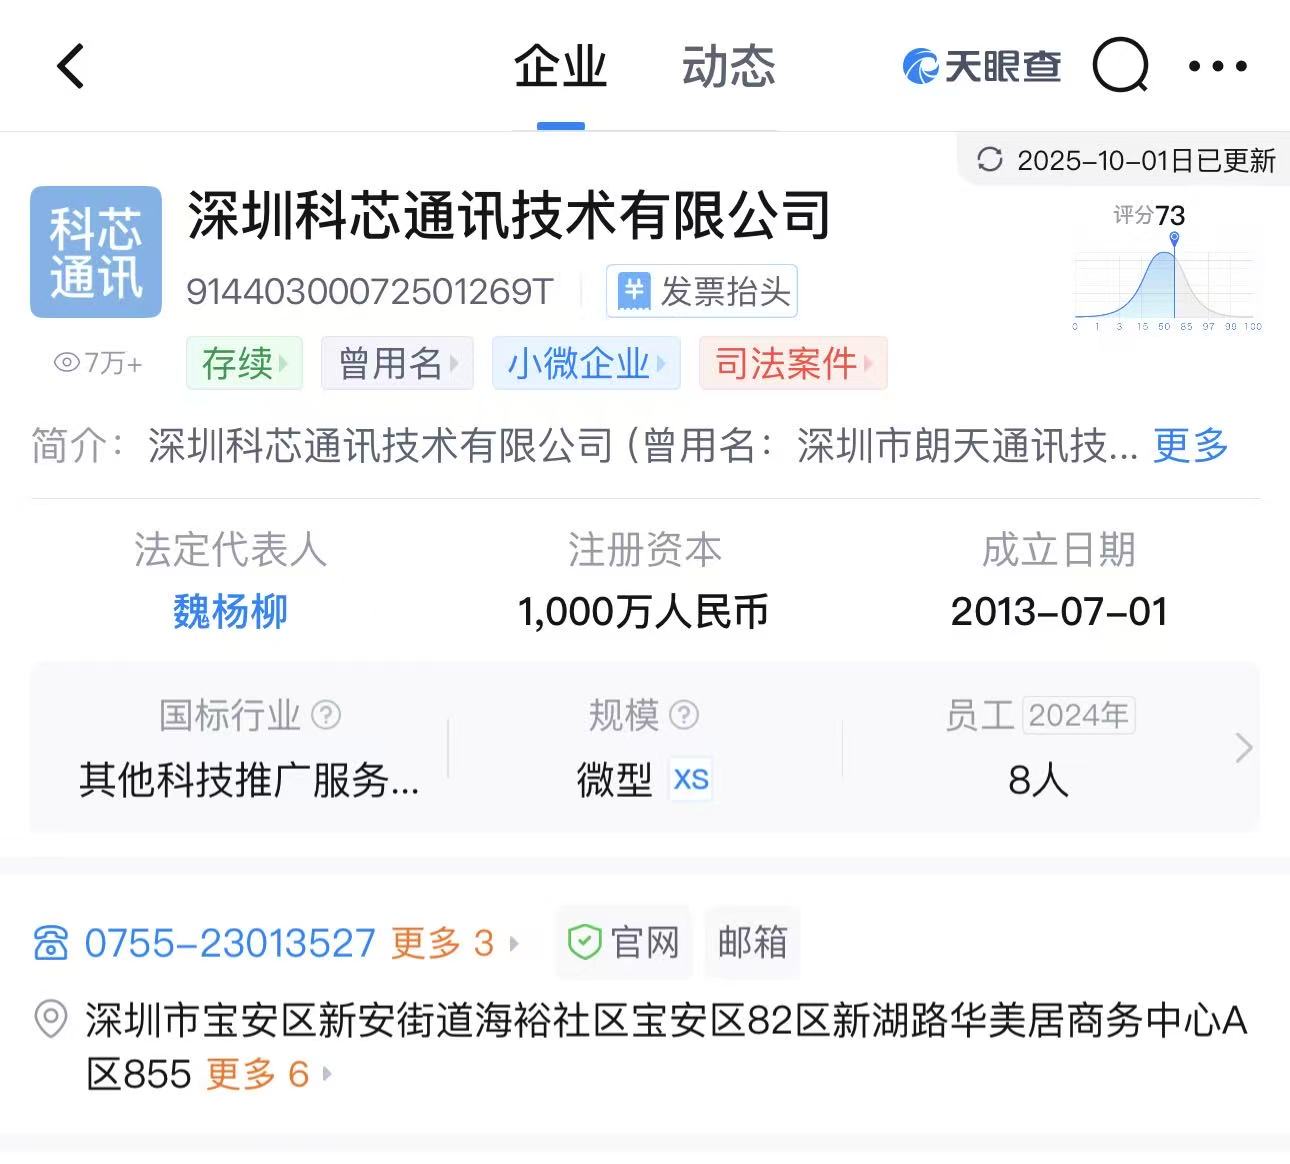
Task: Expand the 司法案件 tag
Action: (x=793, y=363)
